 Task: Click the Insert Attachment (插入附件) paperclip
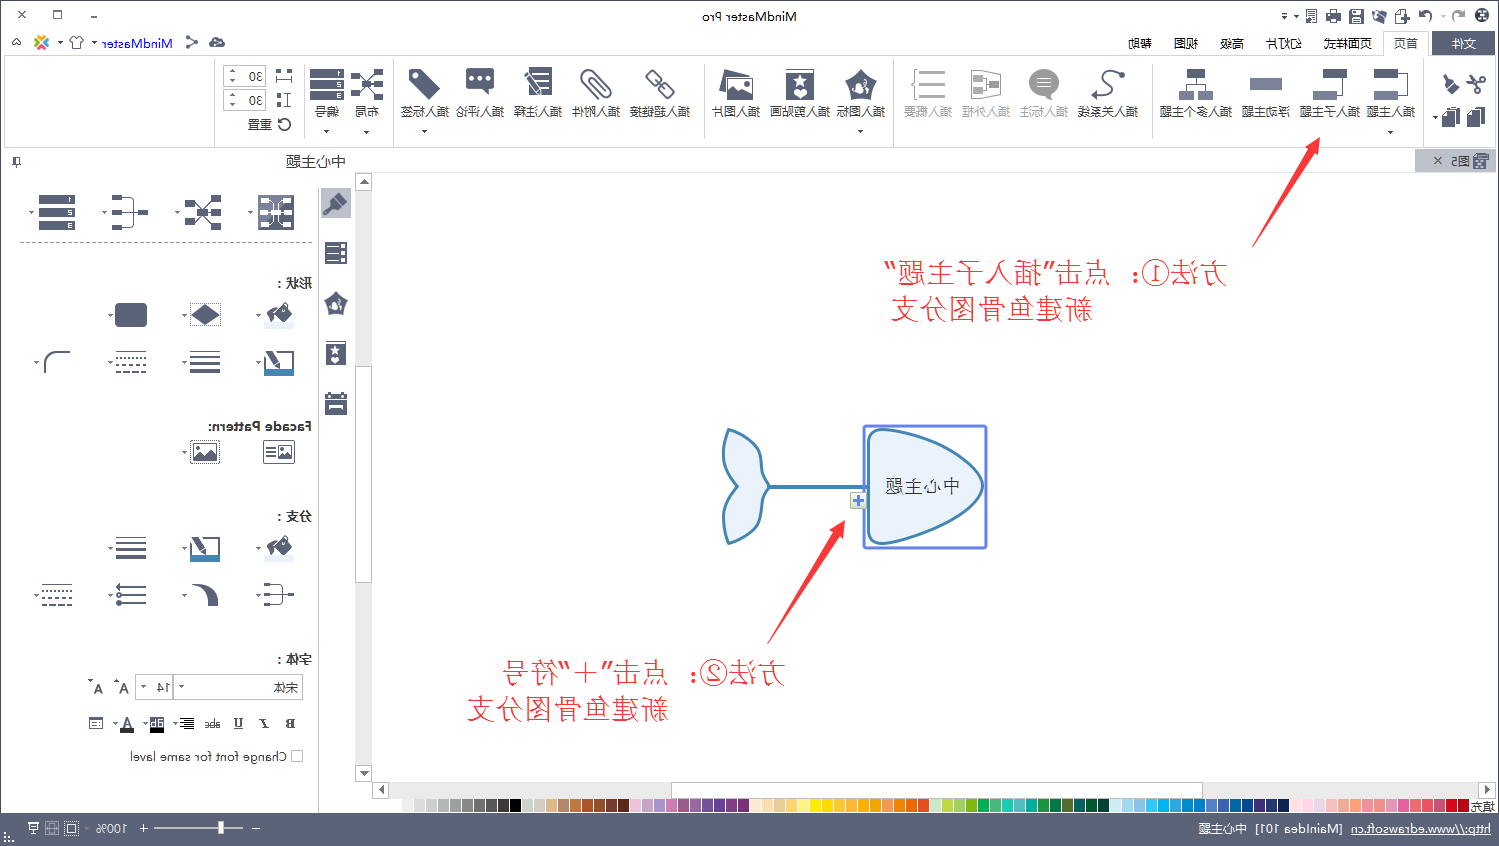[596, 85]
